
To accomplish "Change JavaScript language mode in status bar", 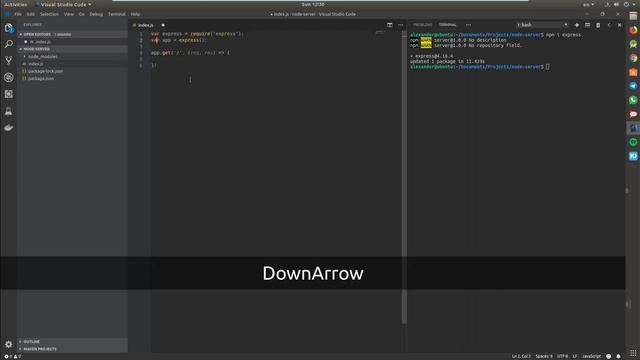I will click(x=591, y=356).
